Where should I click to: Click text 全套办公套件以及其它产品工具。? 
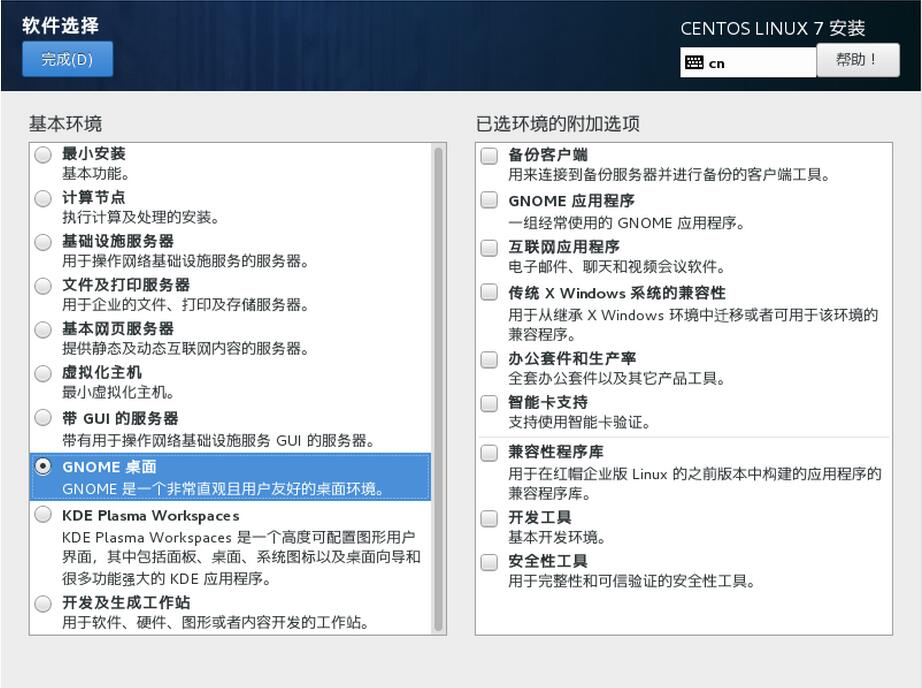617,378
